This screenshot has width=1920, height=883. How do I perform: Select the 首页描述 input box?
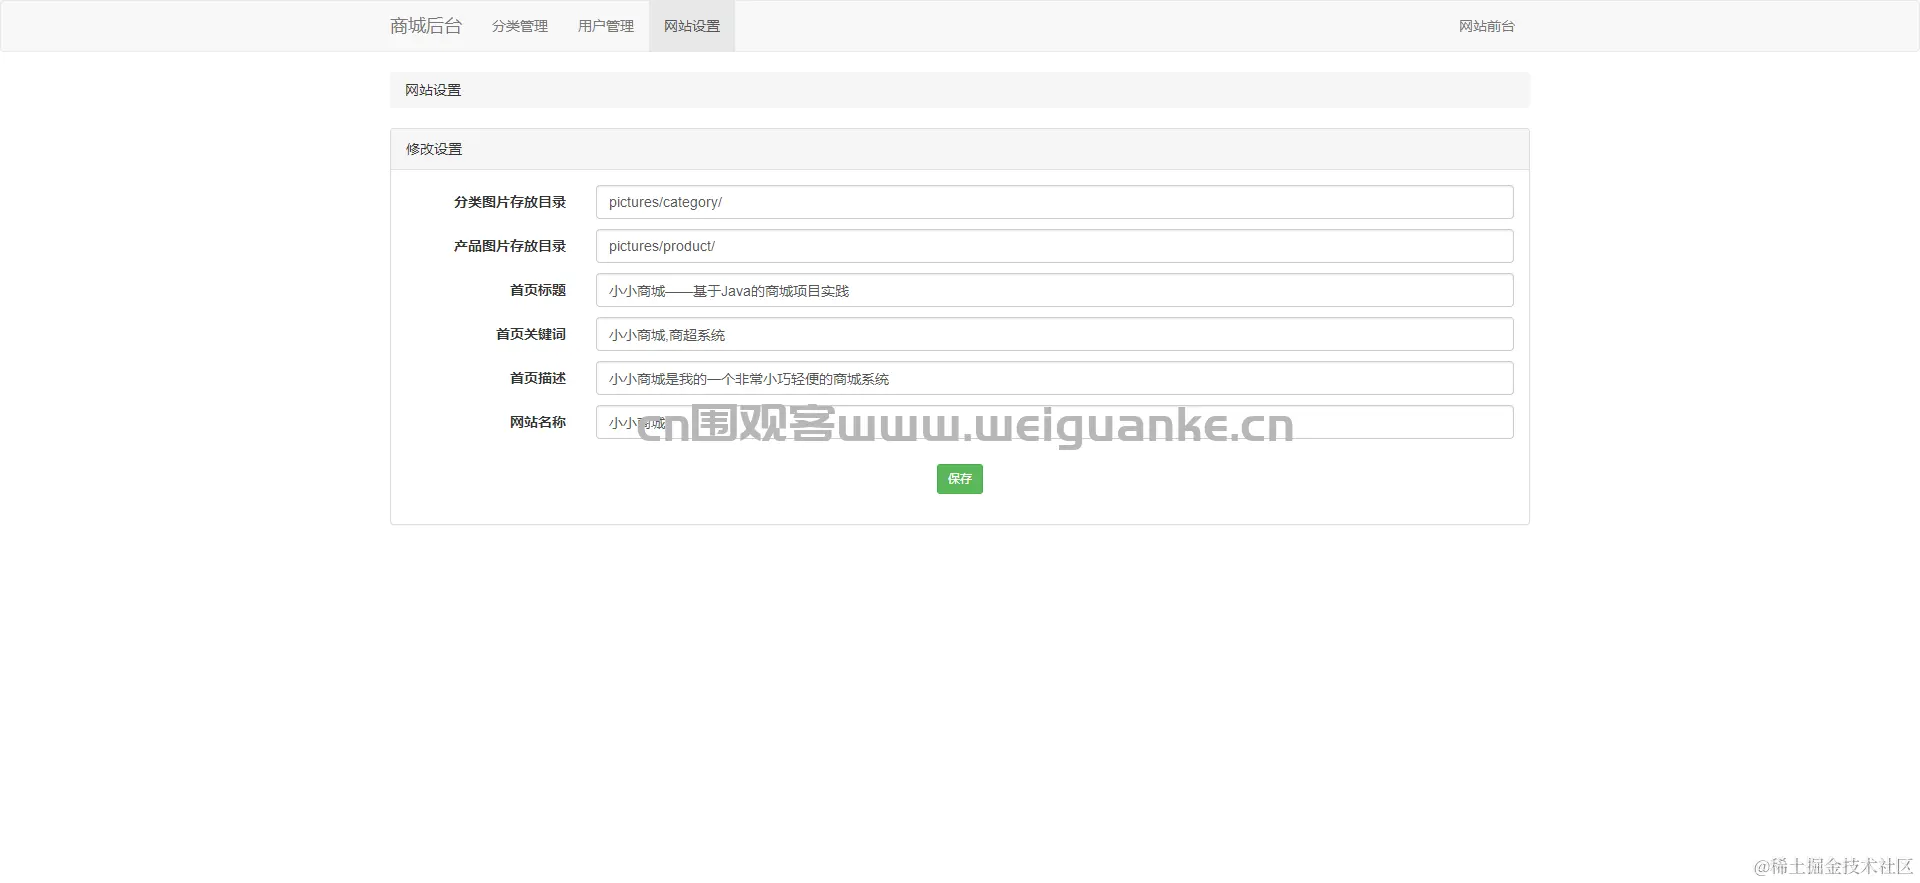(x=1055, y=378)
